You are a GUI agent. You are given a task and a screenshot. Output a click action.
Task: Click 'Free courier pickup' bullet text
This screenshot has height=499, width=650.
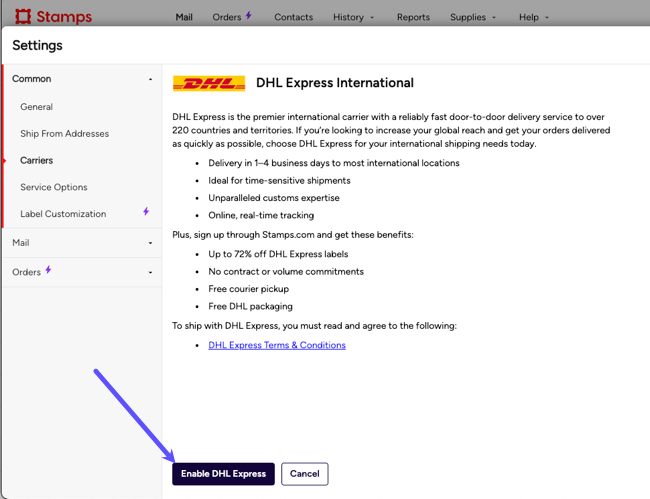(x=249, y=289)
